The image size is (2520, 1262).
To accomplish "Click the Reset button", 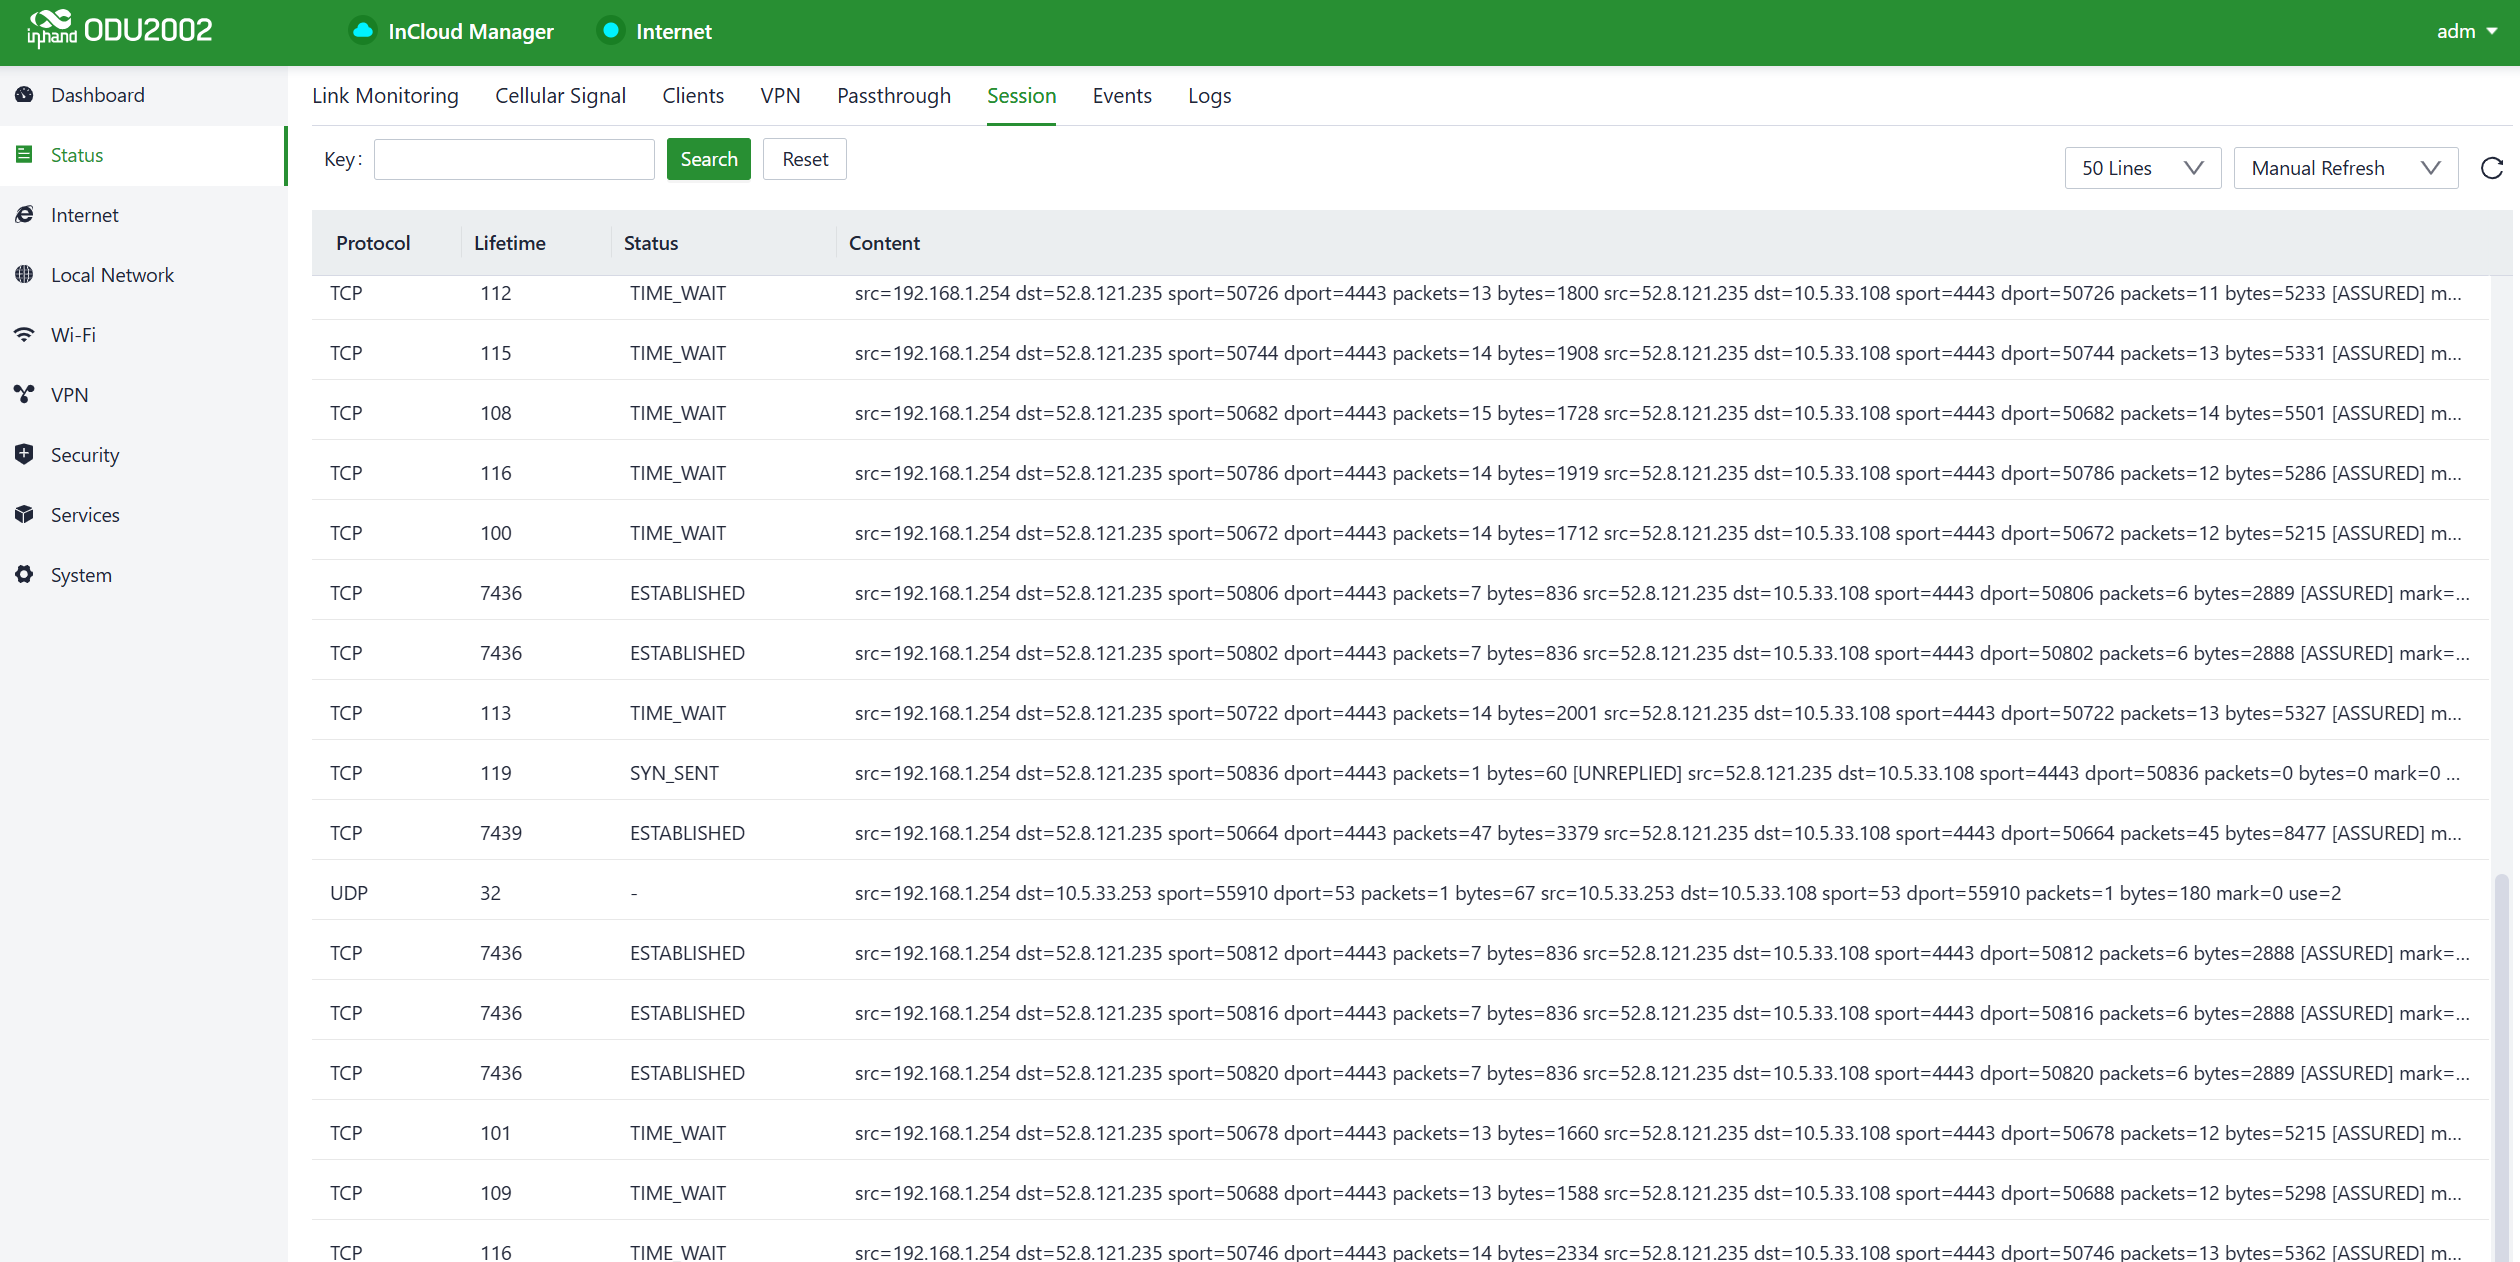I will (804, 159).
